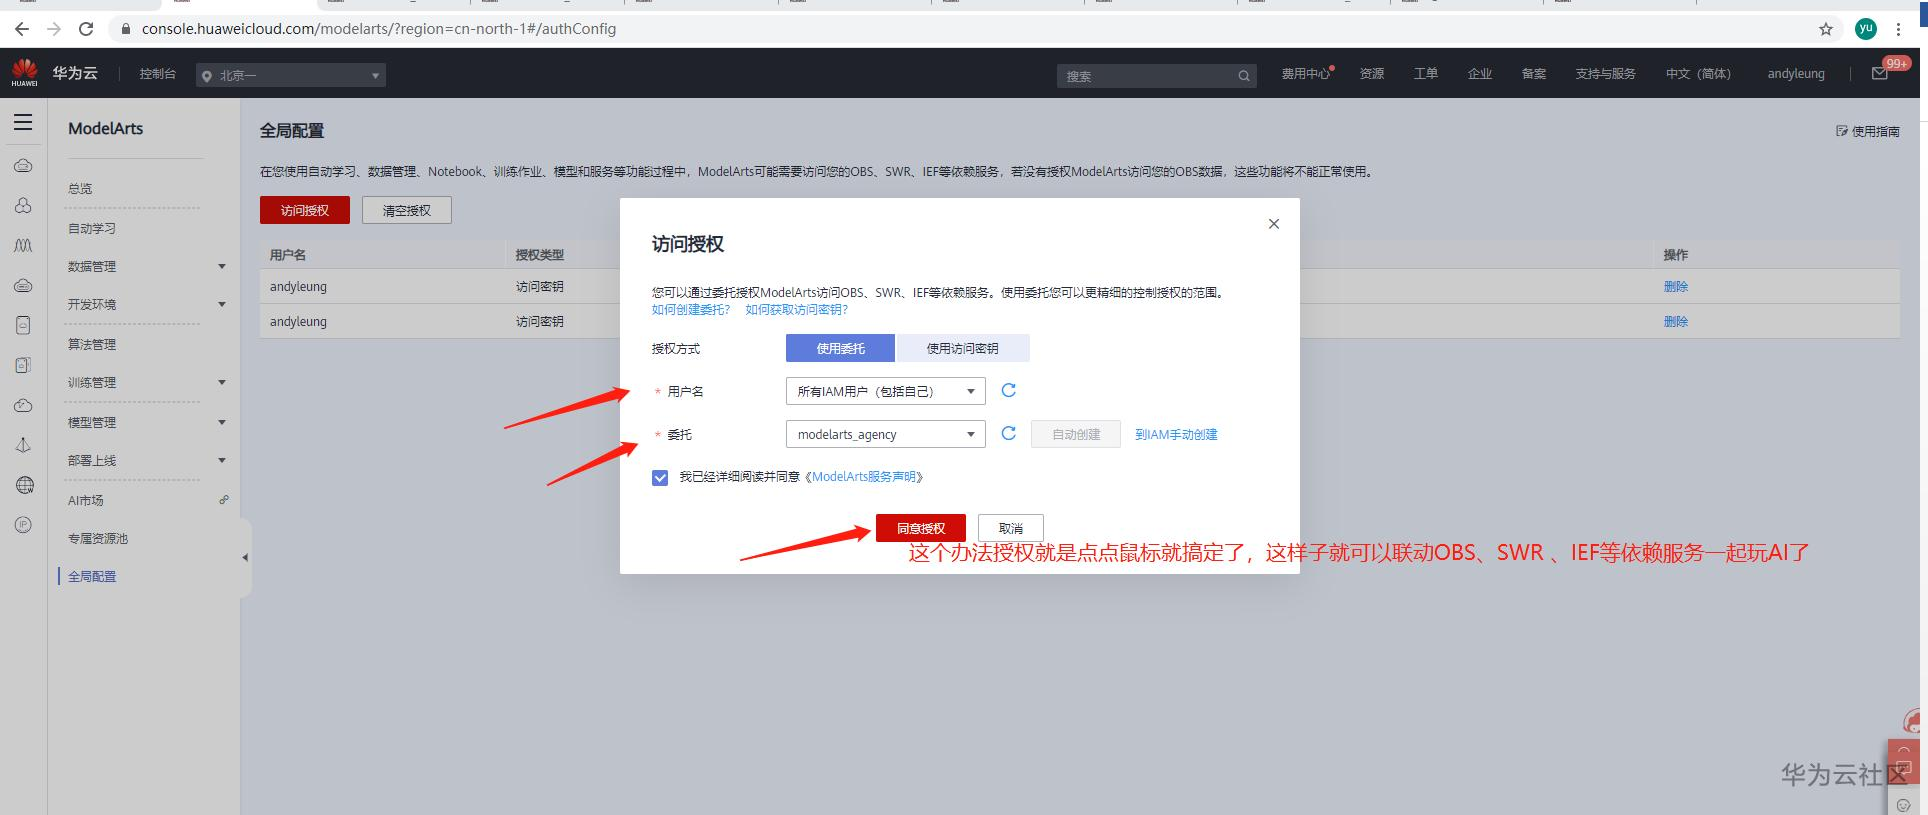Viewport: 1928px width, 815px height.
Task: Click the 清空授权 button
Action: tap(407, 210)
